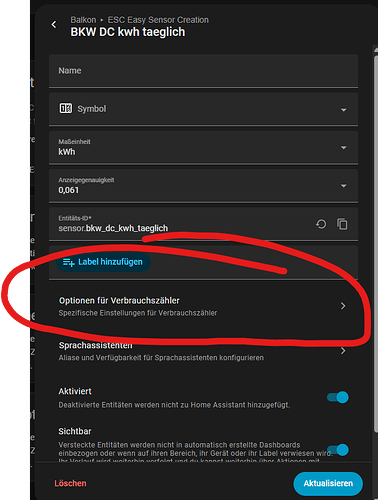The width and height of the screenshot is (378, 500).
Task: Click the Spezifische Einstellungen für Verbrauchszähler subtitle
Action: (x=138, y=313)
